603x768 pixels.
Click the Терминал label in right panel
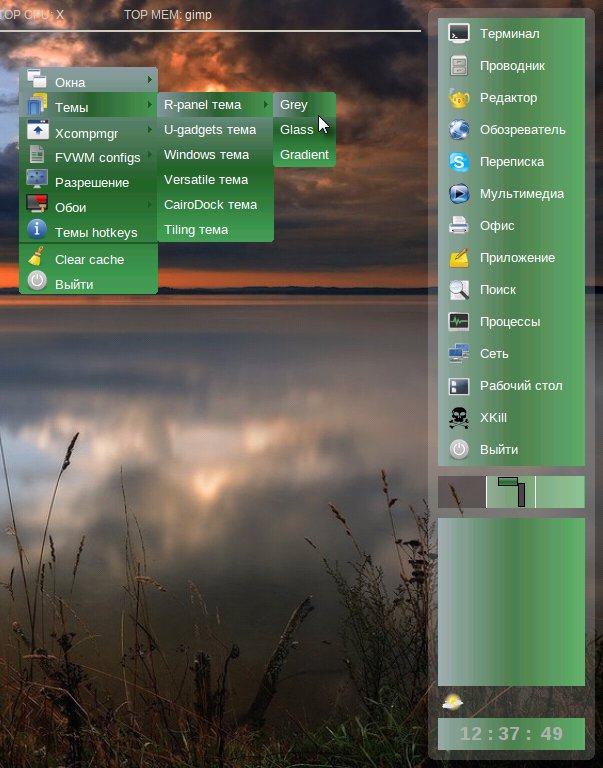509,34
